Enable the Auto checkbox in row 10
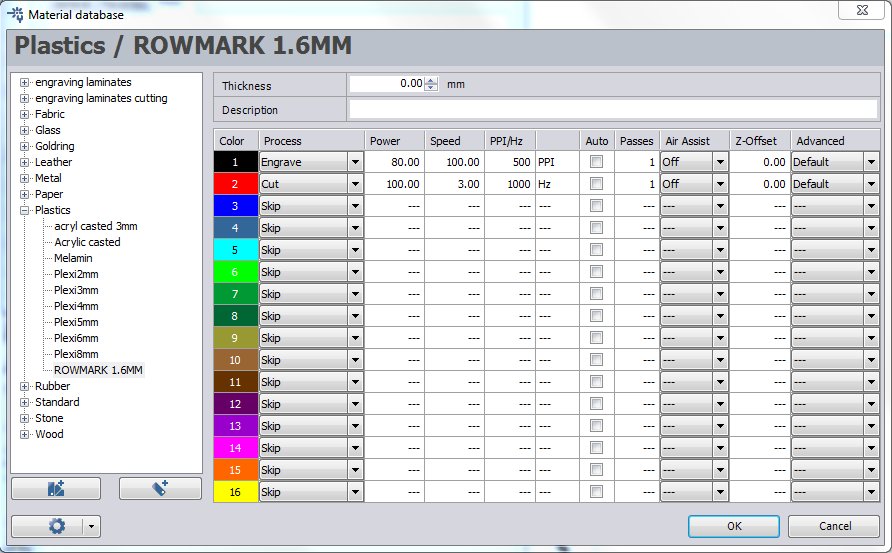This screenshot has height=553, width=892. point(596,360)
